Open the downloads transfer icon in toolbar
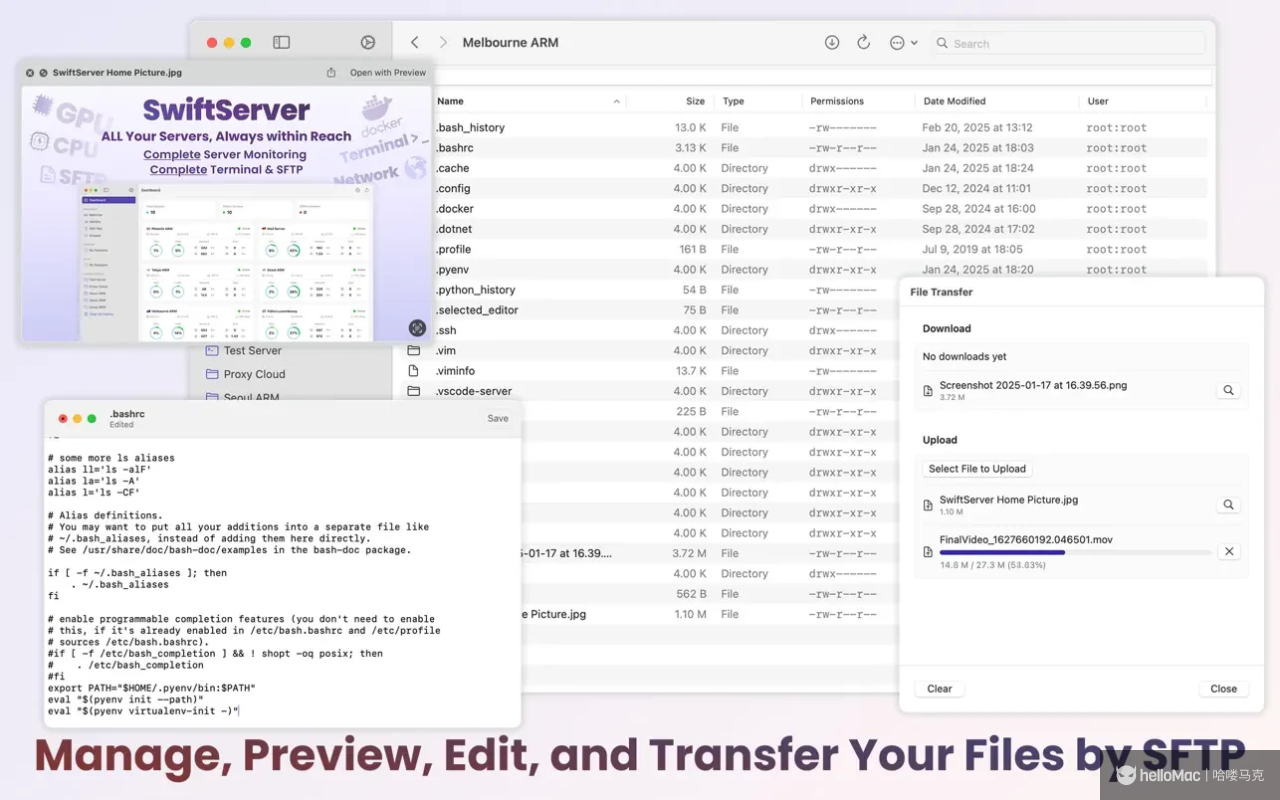Image resolution: width=1280 pixels, height=800 pixels. tap(832, 43)
